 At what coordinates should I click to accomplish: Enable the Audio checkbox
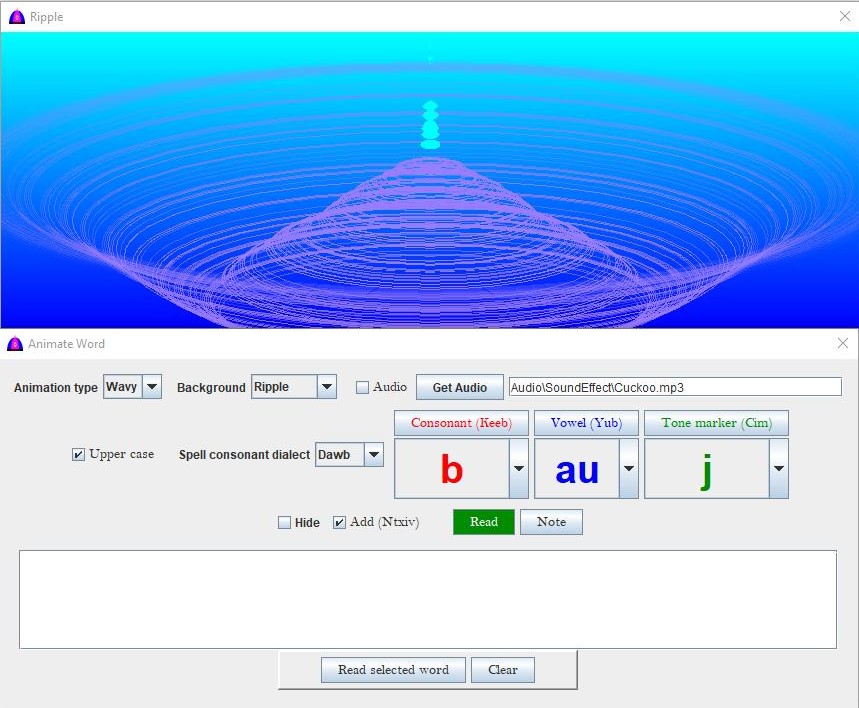click(363, 387)
